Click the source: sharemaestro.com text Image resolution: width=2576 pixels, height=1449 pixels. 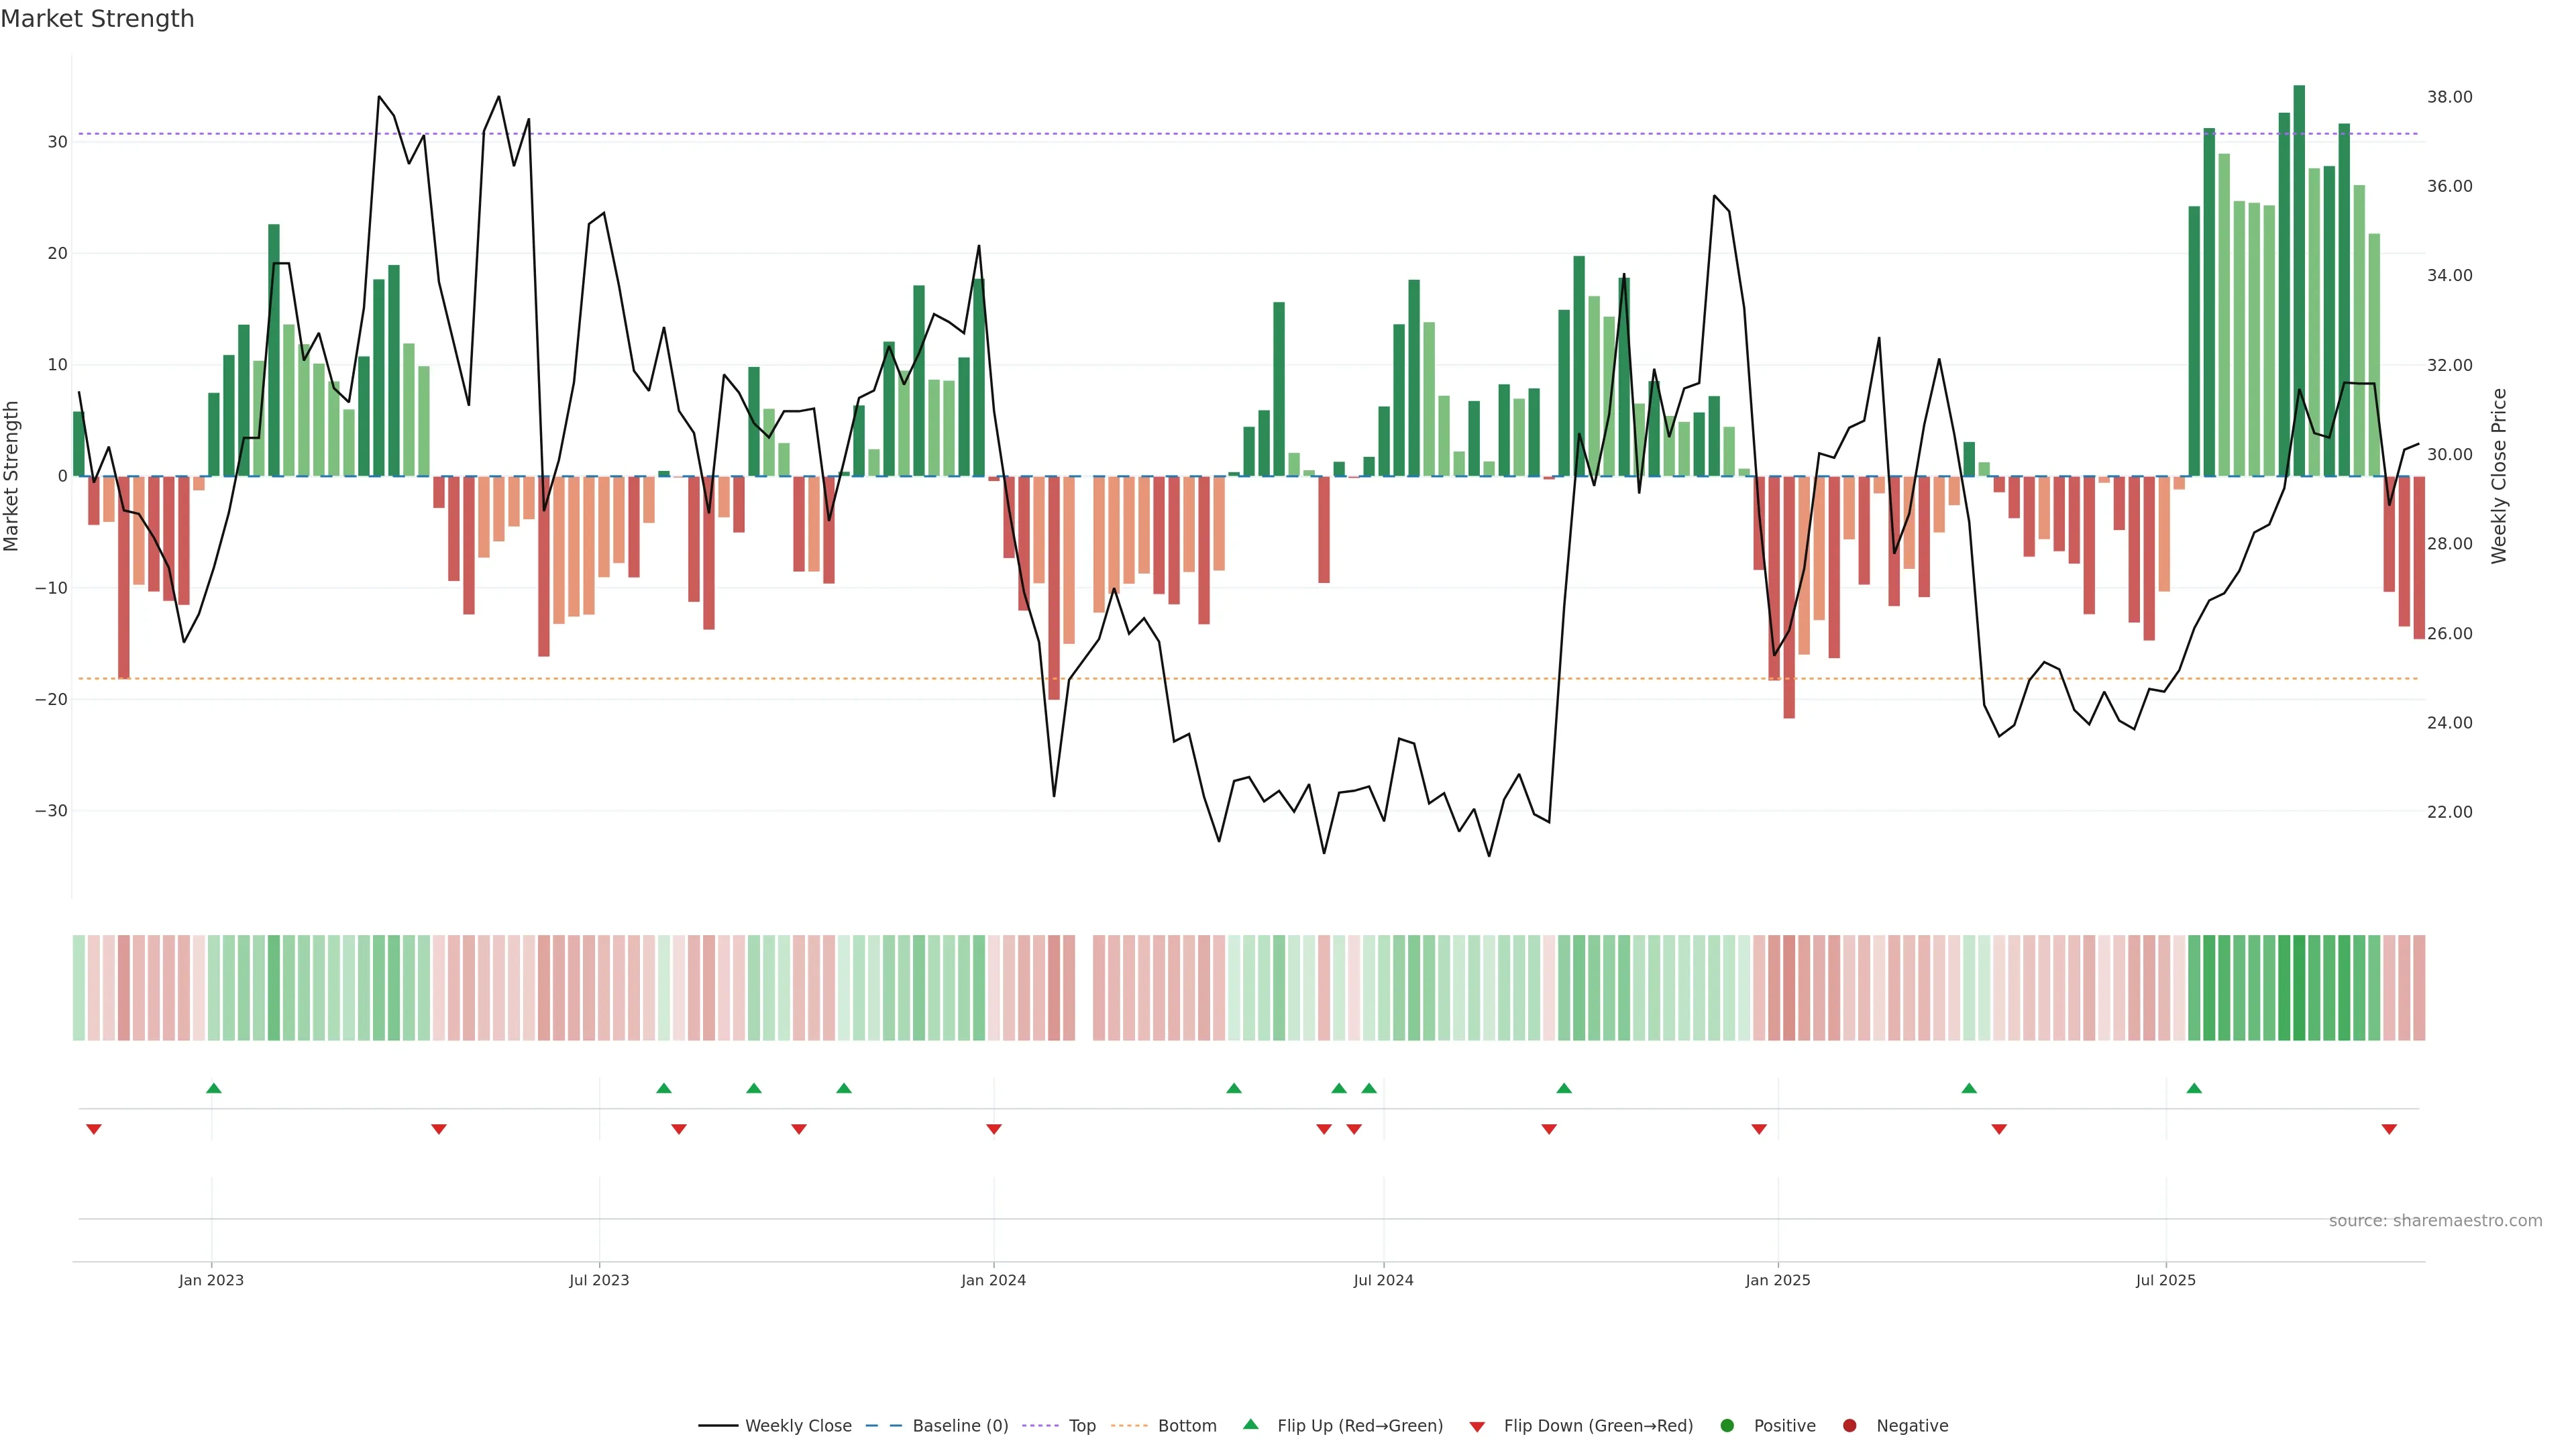point(2435,1220)
